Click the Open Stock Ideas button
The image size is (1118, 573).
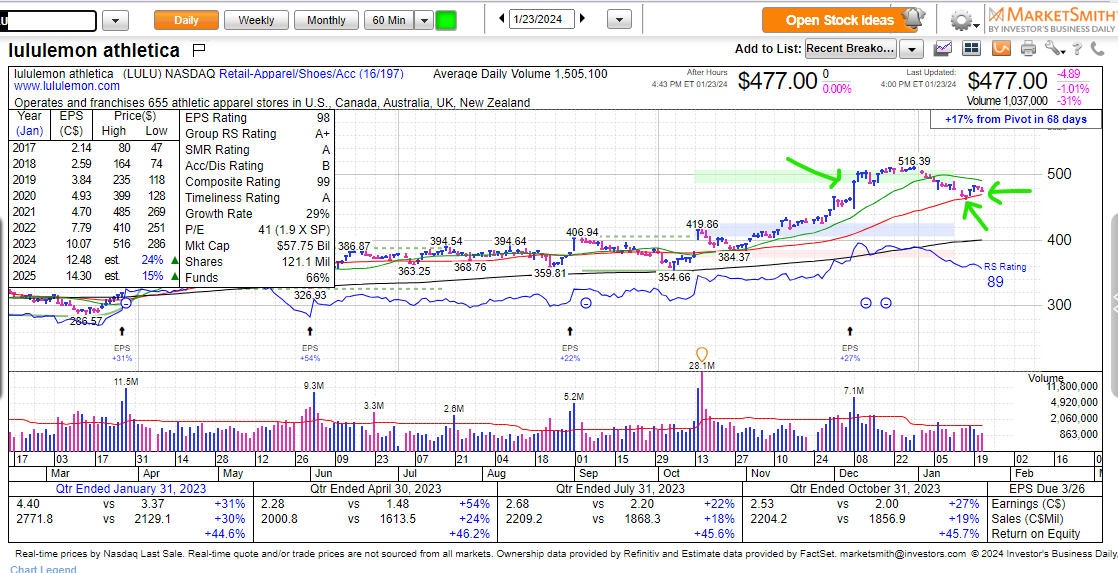coord(838,20)
